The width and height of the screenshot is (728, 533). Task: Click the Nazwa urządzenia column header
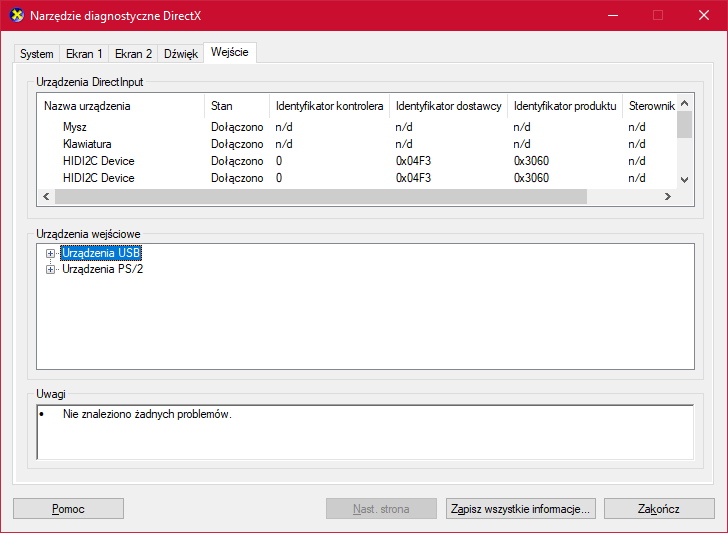(121, 106)
